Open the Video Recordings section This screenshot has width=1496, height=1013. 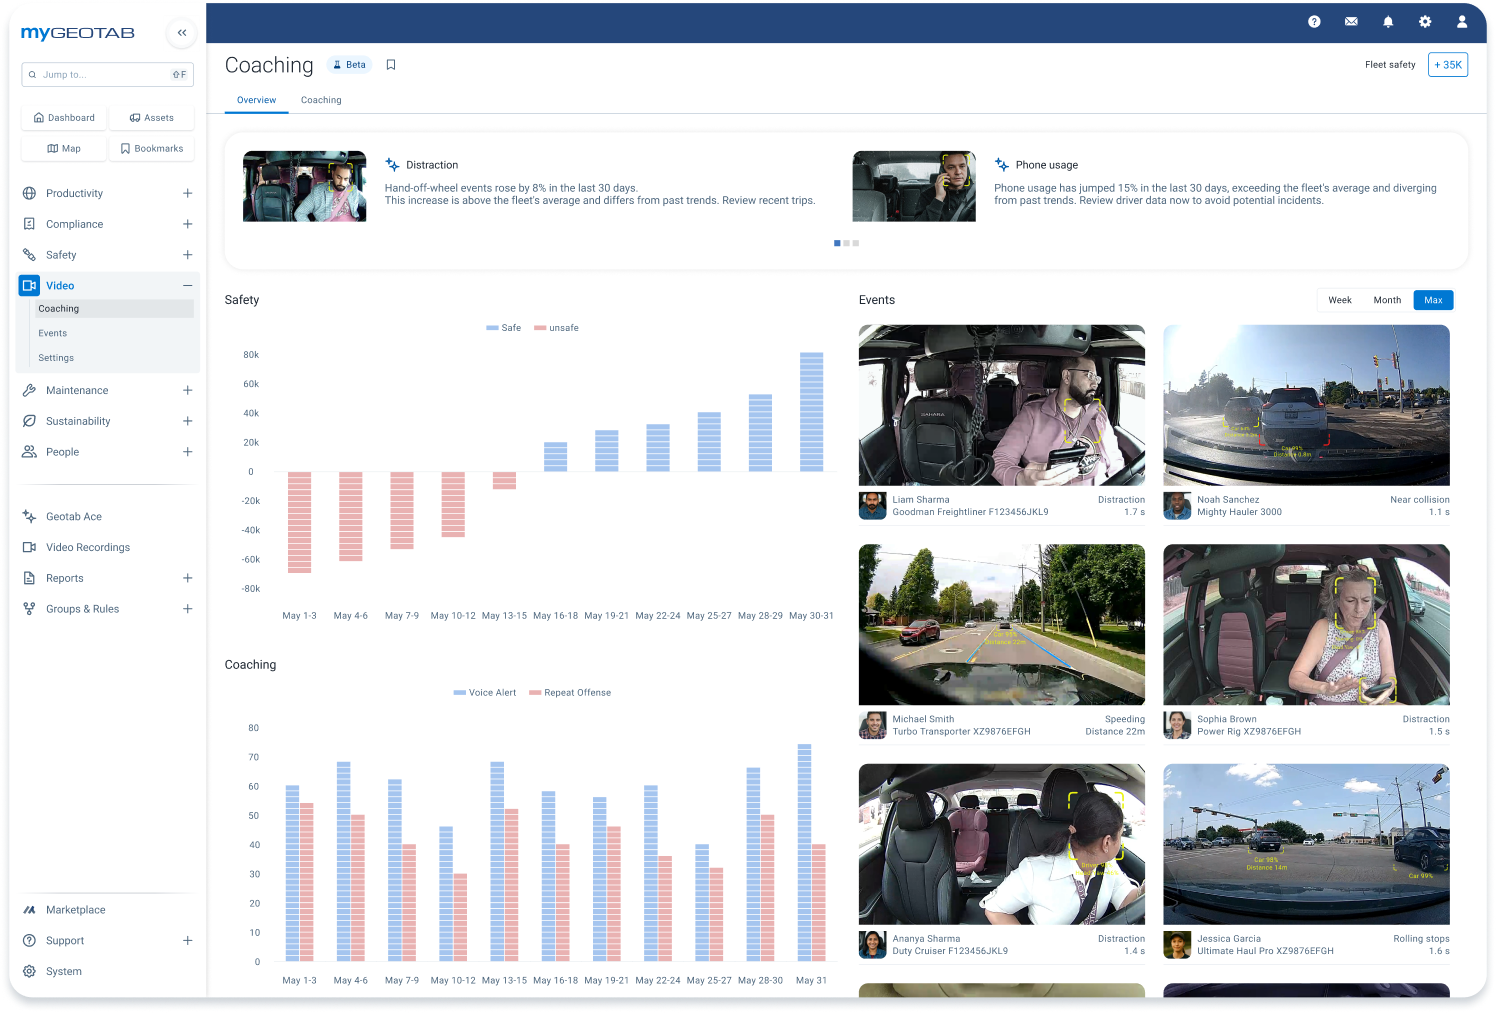click(x=87, y=547)
